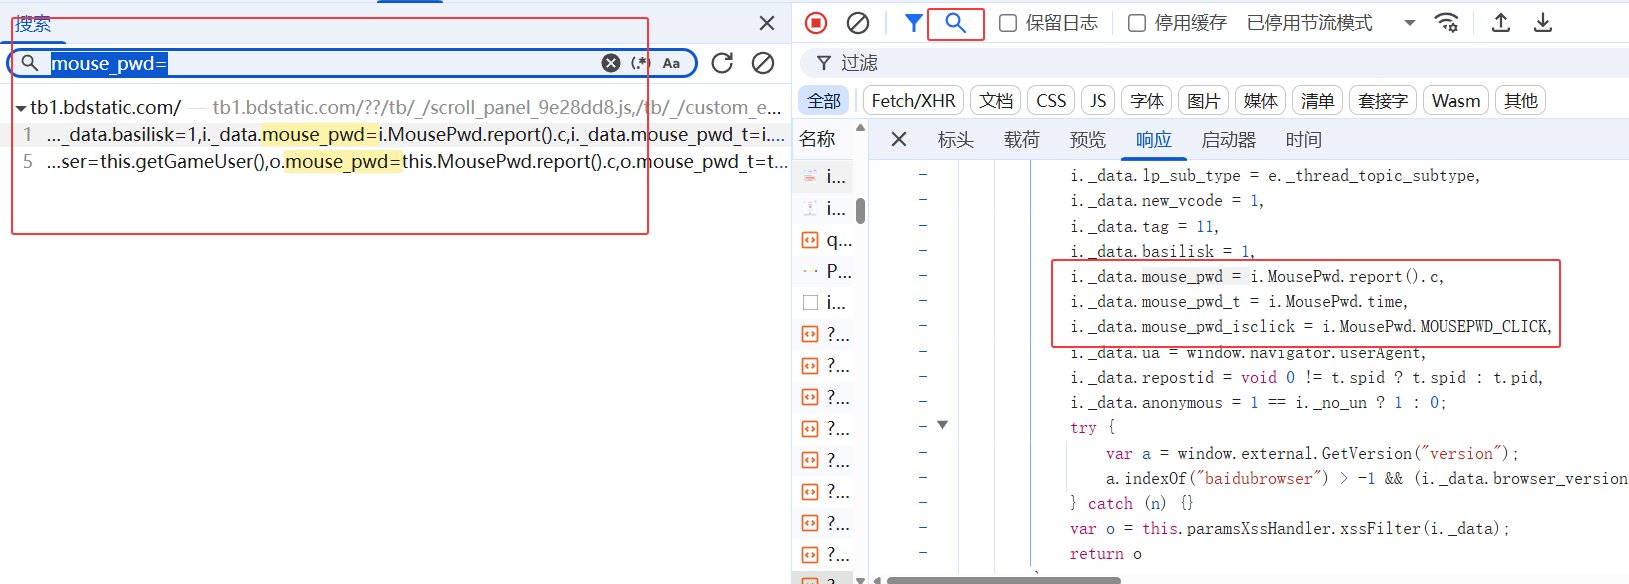Click the i._data.new_vcode code line
The height and width of the screenshot is (584, 1629).
(x=1167, y=201)
